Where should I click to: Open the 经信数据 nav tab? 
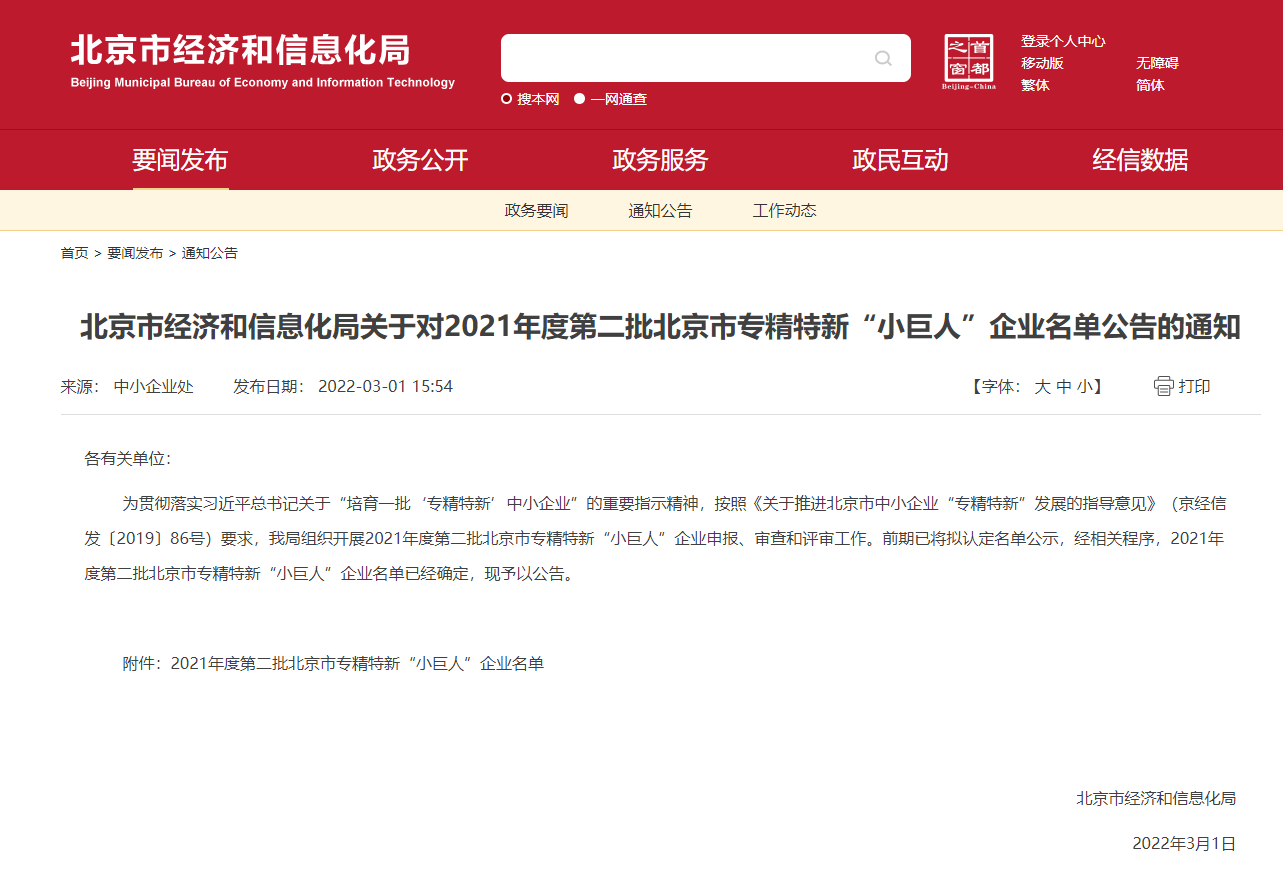tap(1140, 160)
